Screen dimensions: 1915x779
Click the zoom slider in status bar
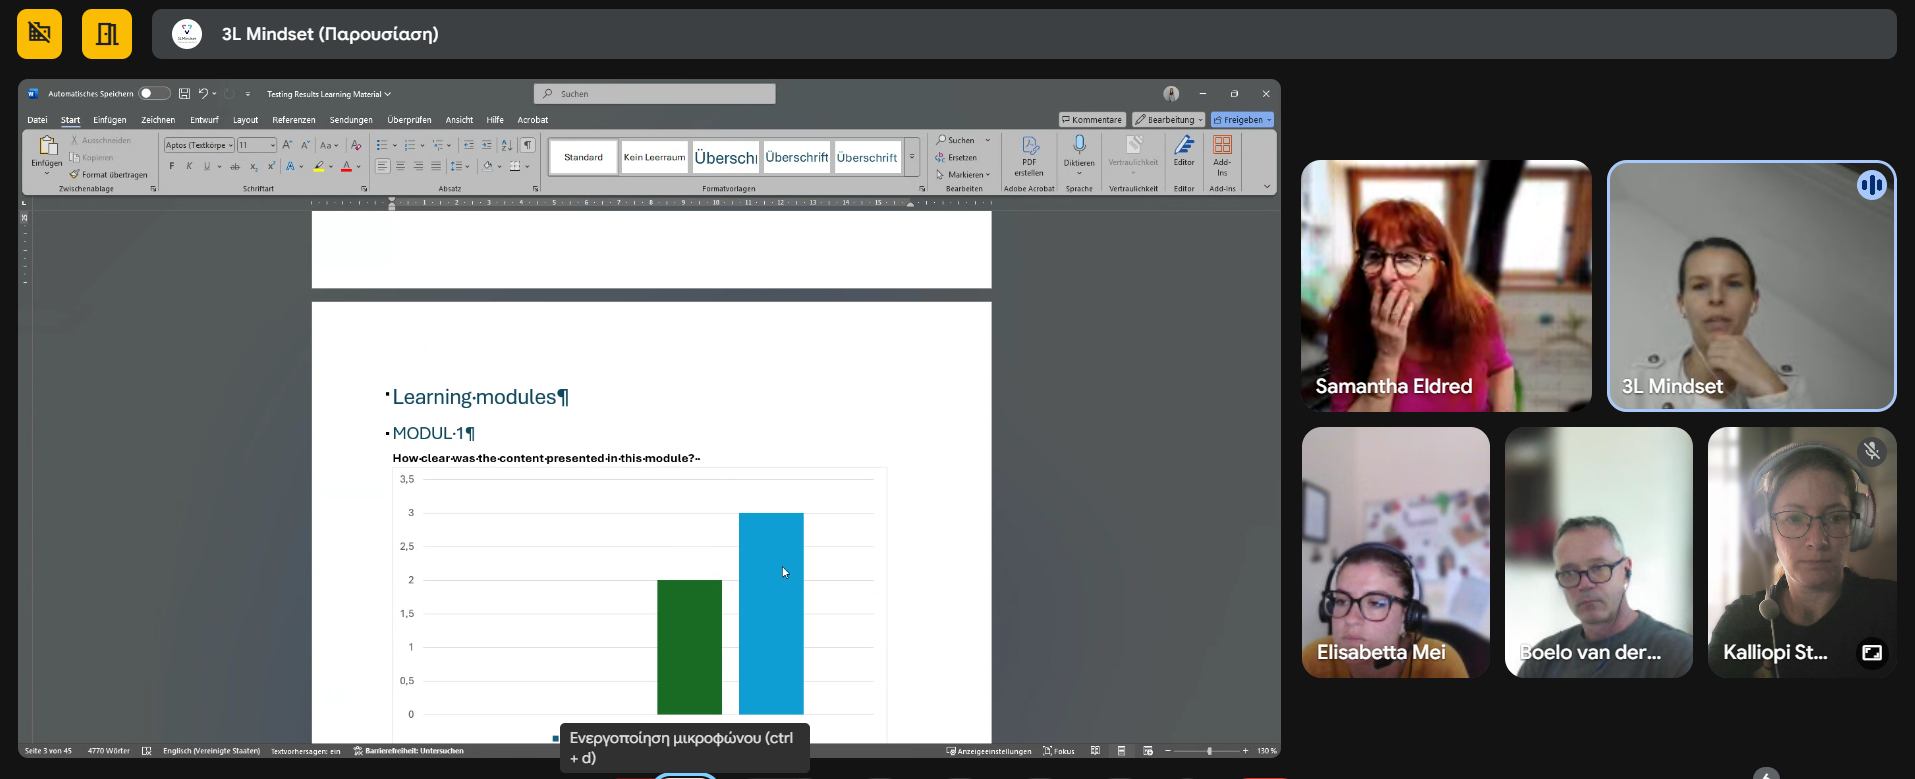pos(1208,751)
